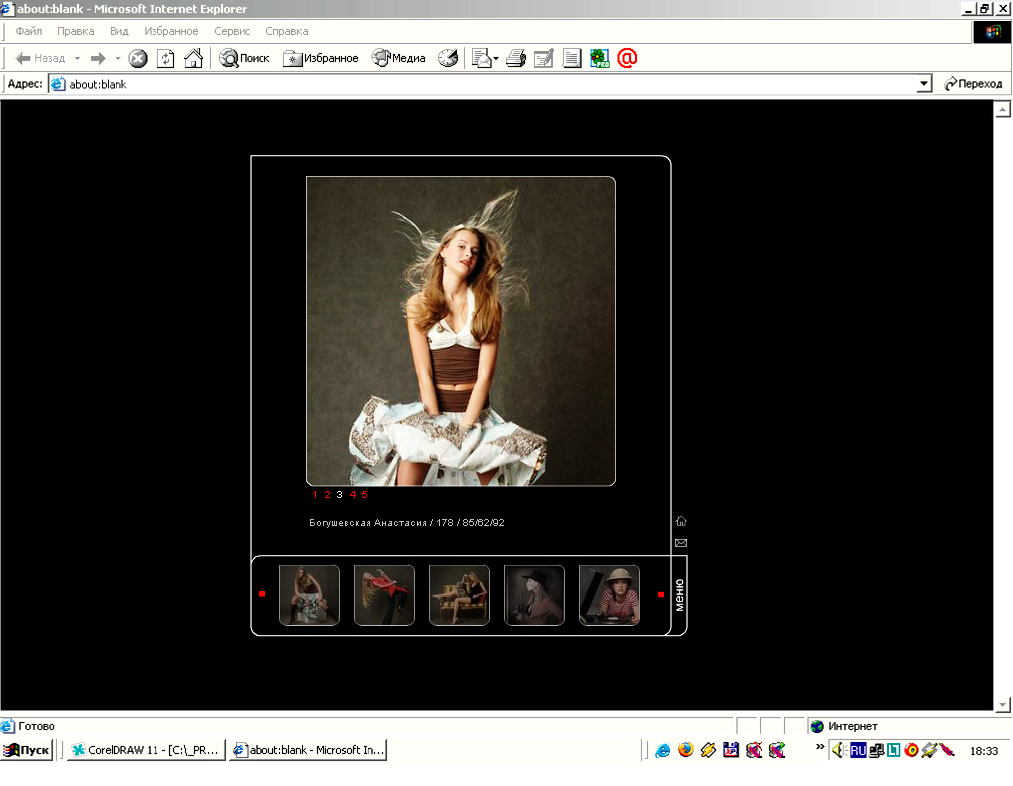
Task: Click the envelope mail icon on page
Action: click(681, 543)
